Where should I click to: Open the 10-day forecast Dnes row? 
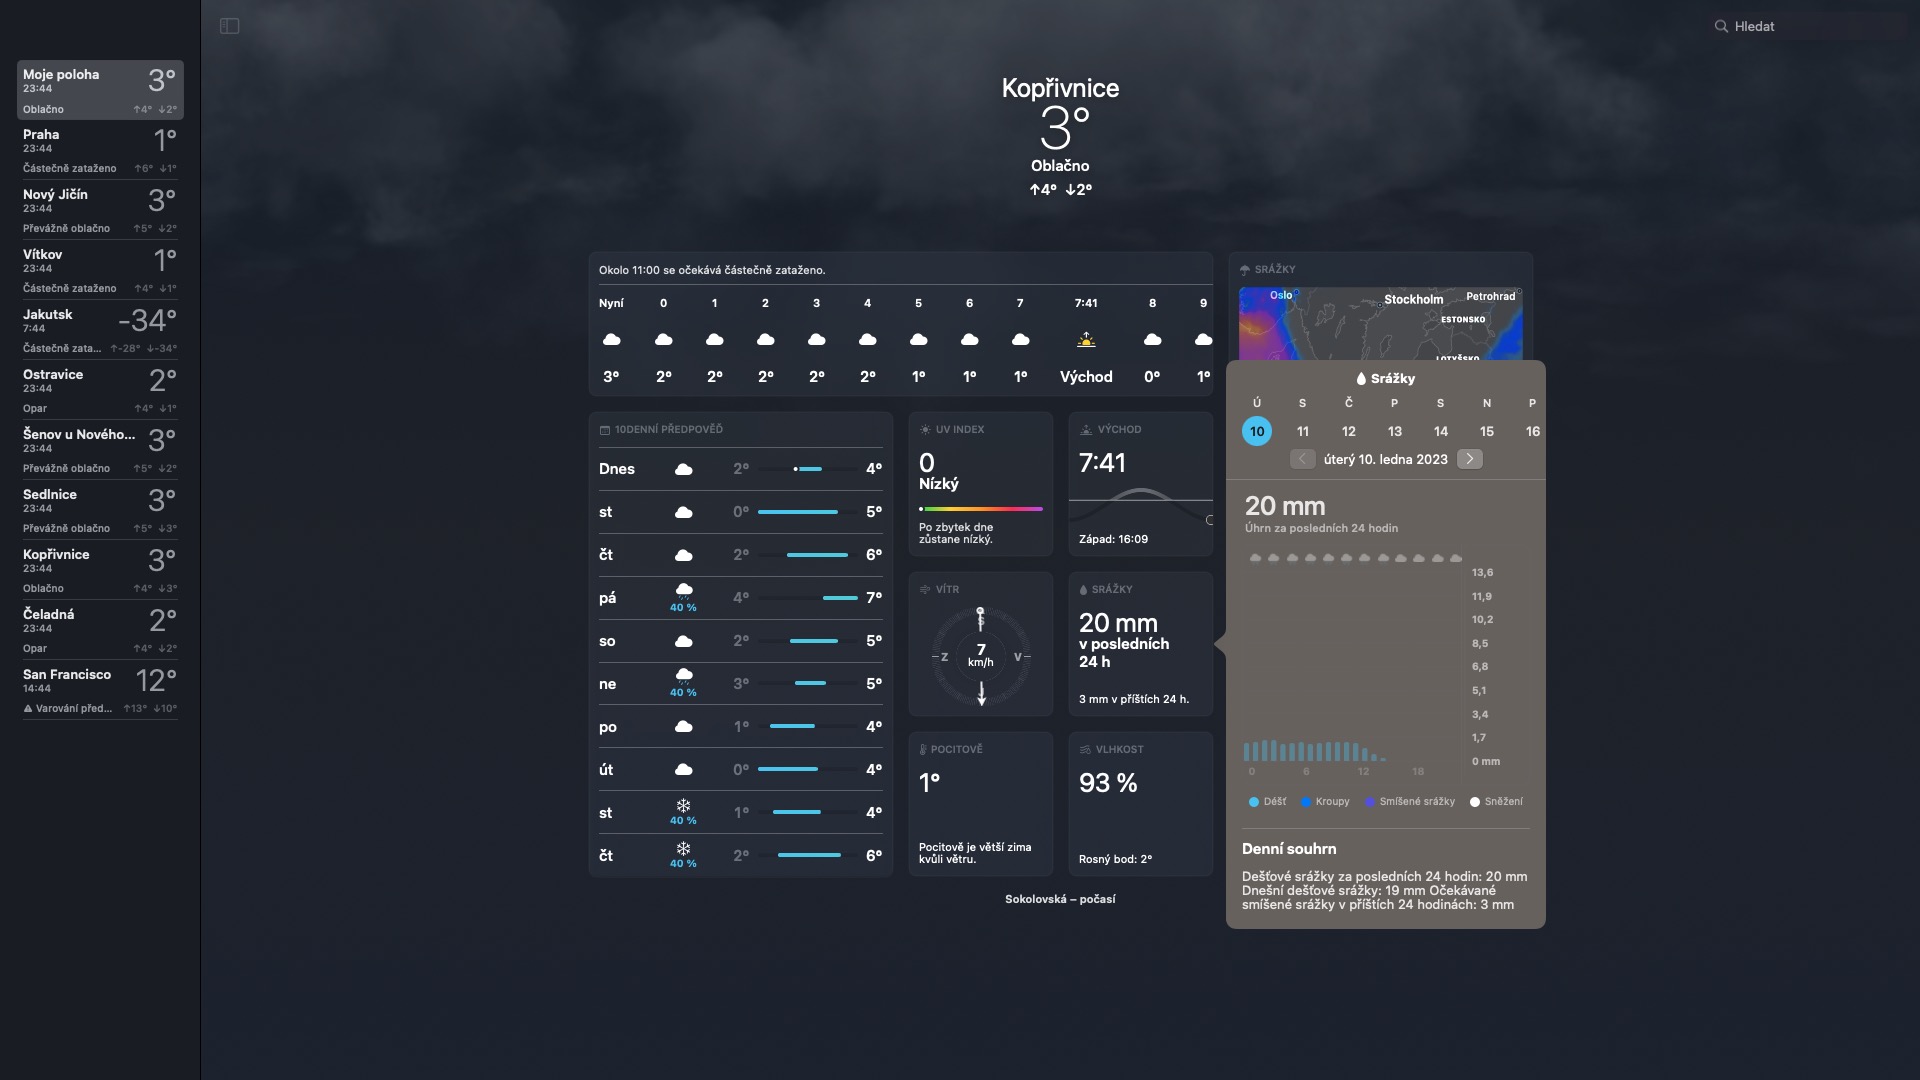pos(740,469)
